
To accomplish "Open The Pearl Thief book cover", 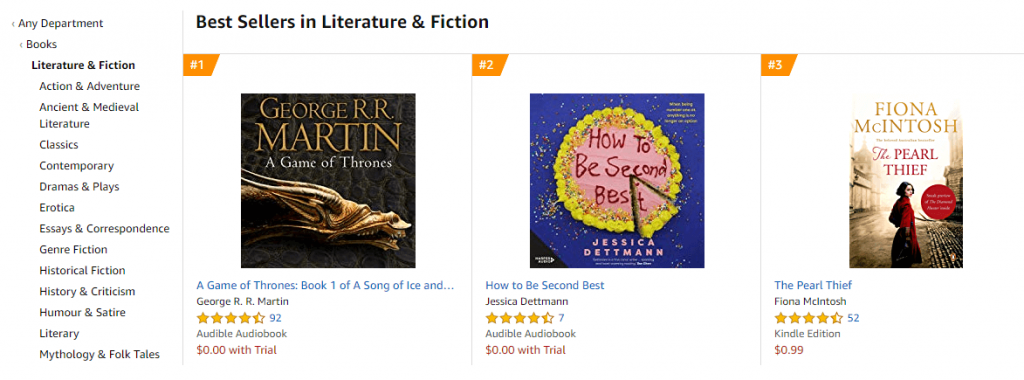I will tap(906, 181).
